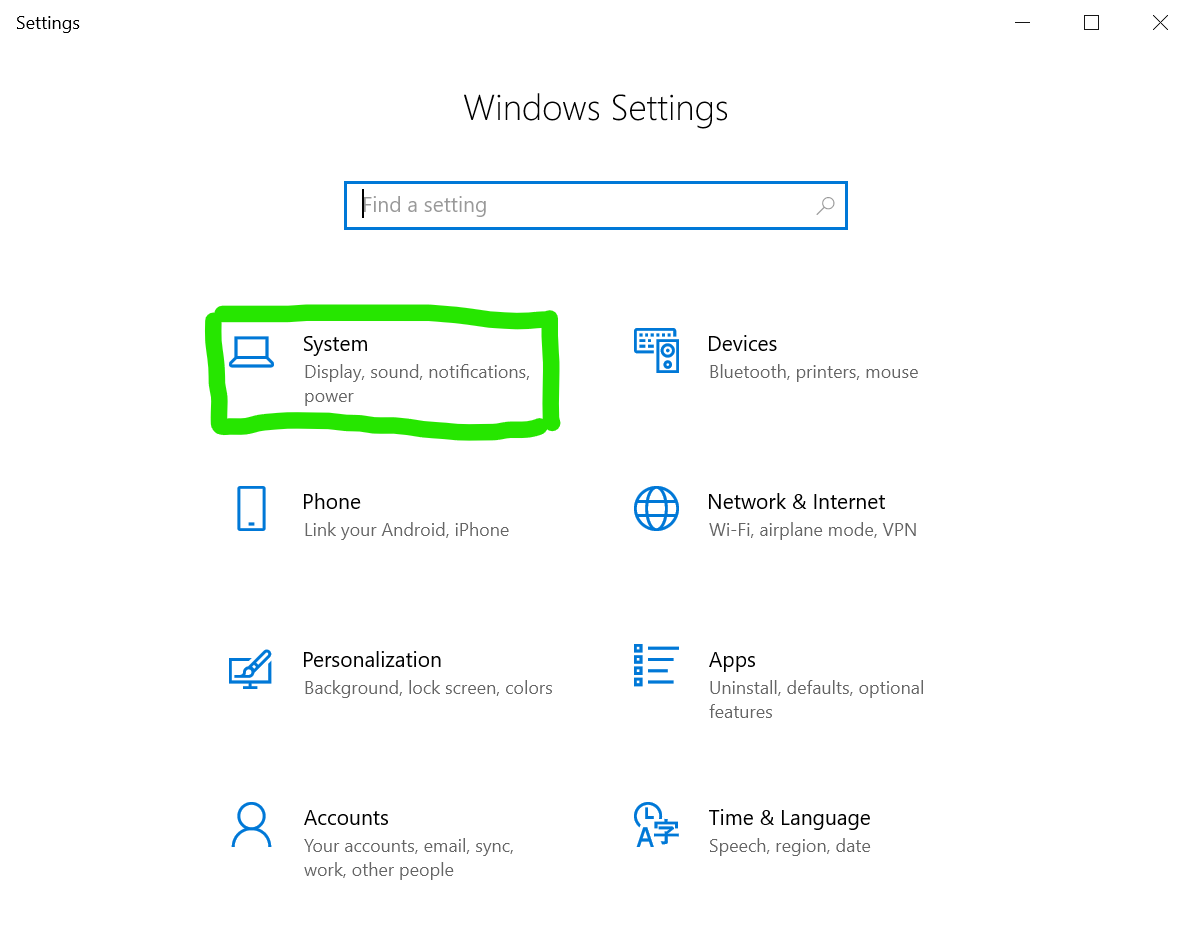Open the Personalization paintbrush icon
The height and width of the screenshot is (946, 1192).
click(251, 669)
